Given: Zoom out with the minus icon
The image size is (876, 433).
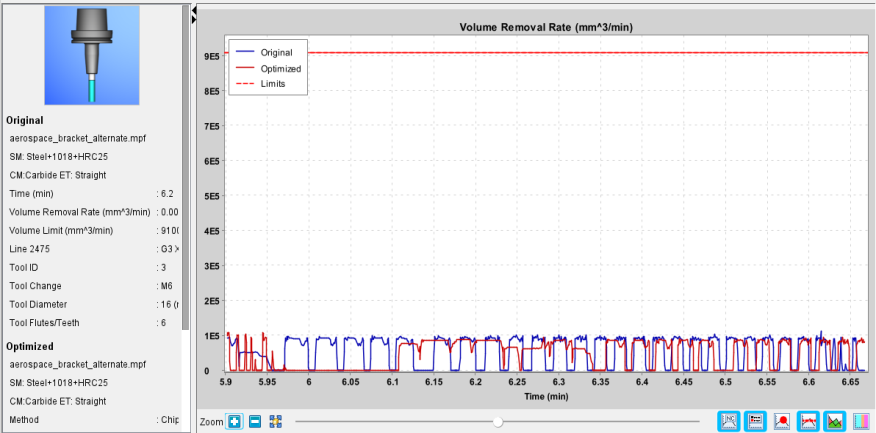Looking at the screenshot, I should point(255,421).
